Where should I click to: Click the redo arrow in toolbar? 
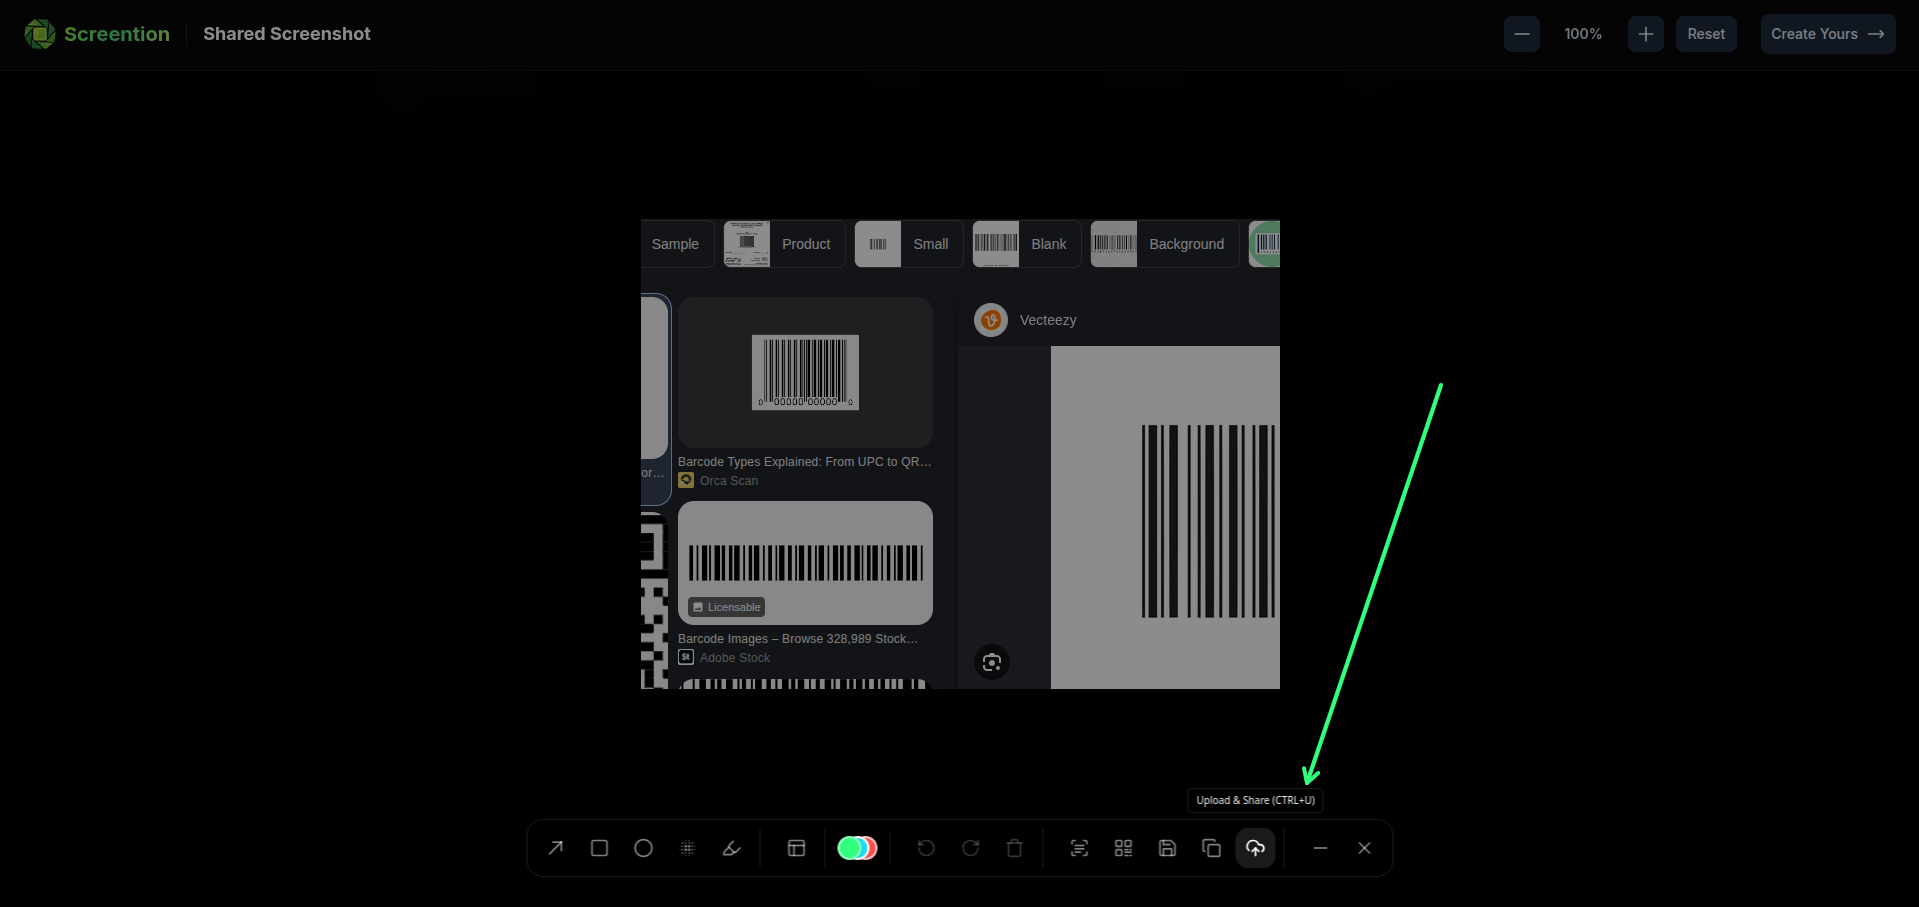pyautogui.click(x=970, y=848)
